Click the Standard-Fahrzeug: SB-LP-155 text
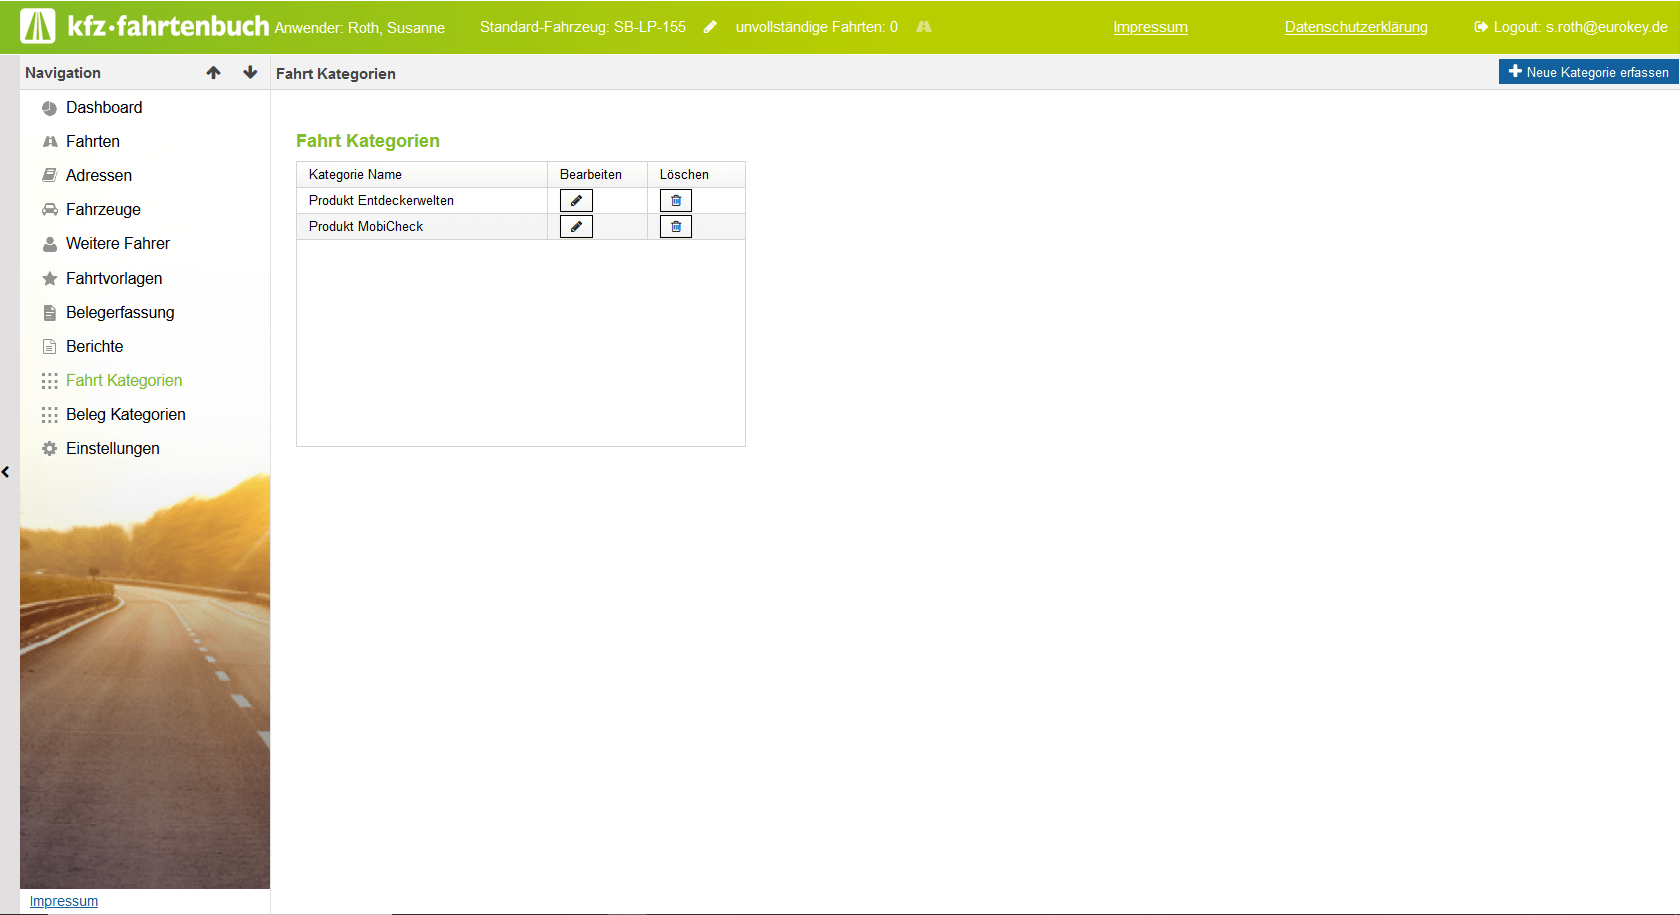Image resolution: width=1680 pixels, height=915 pixels. 583,27
